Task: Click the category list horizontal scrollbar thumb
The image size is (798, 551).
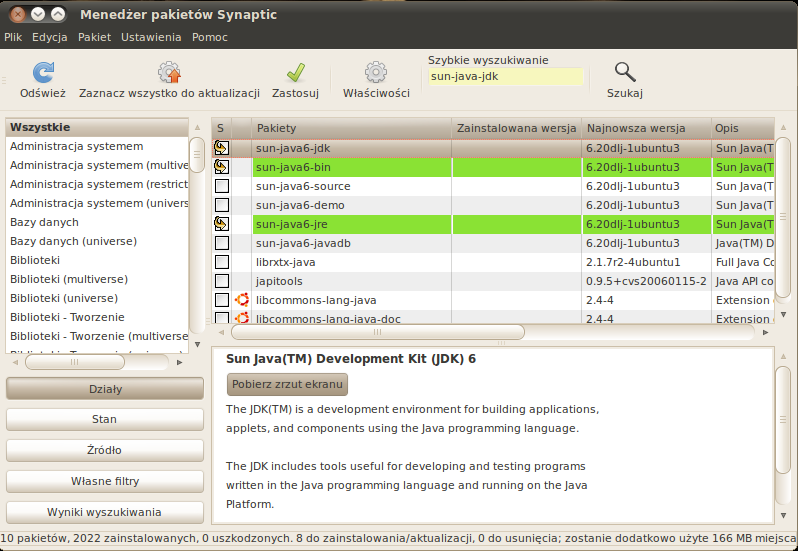Action: click(75, 362)
